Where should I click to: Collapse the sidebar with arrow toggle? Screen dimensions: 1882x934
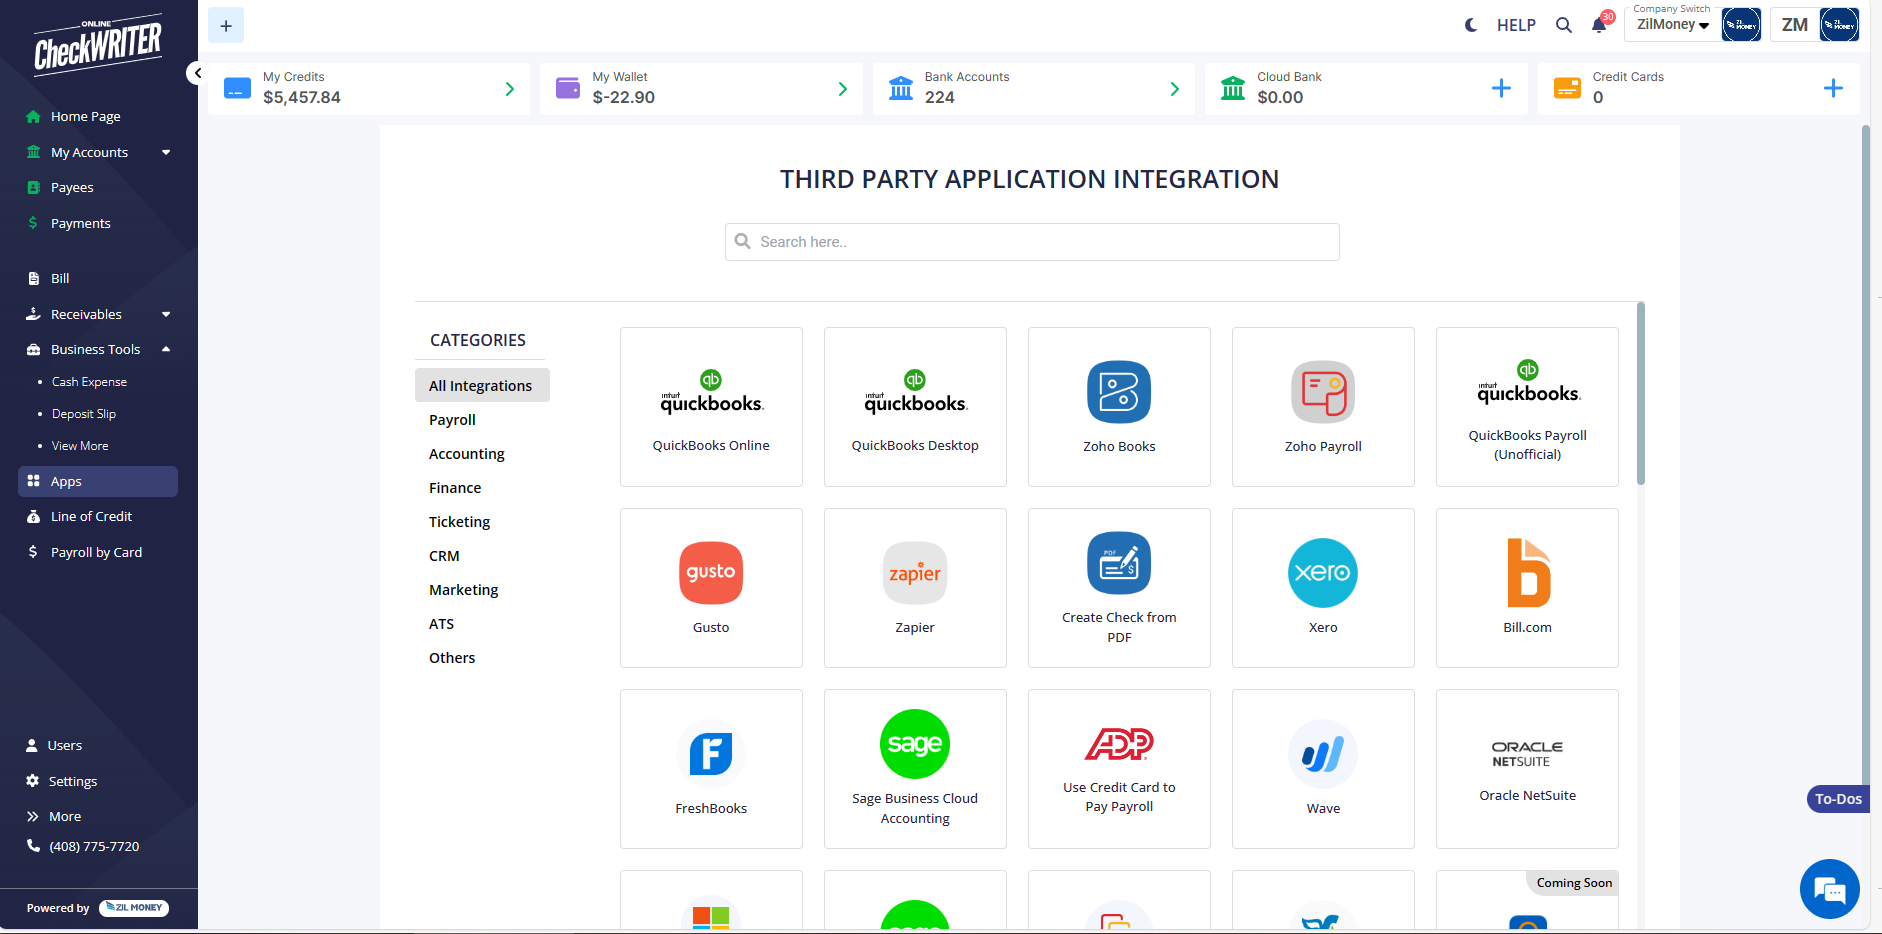pos(197,73)
